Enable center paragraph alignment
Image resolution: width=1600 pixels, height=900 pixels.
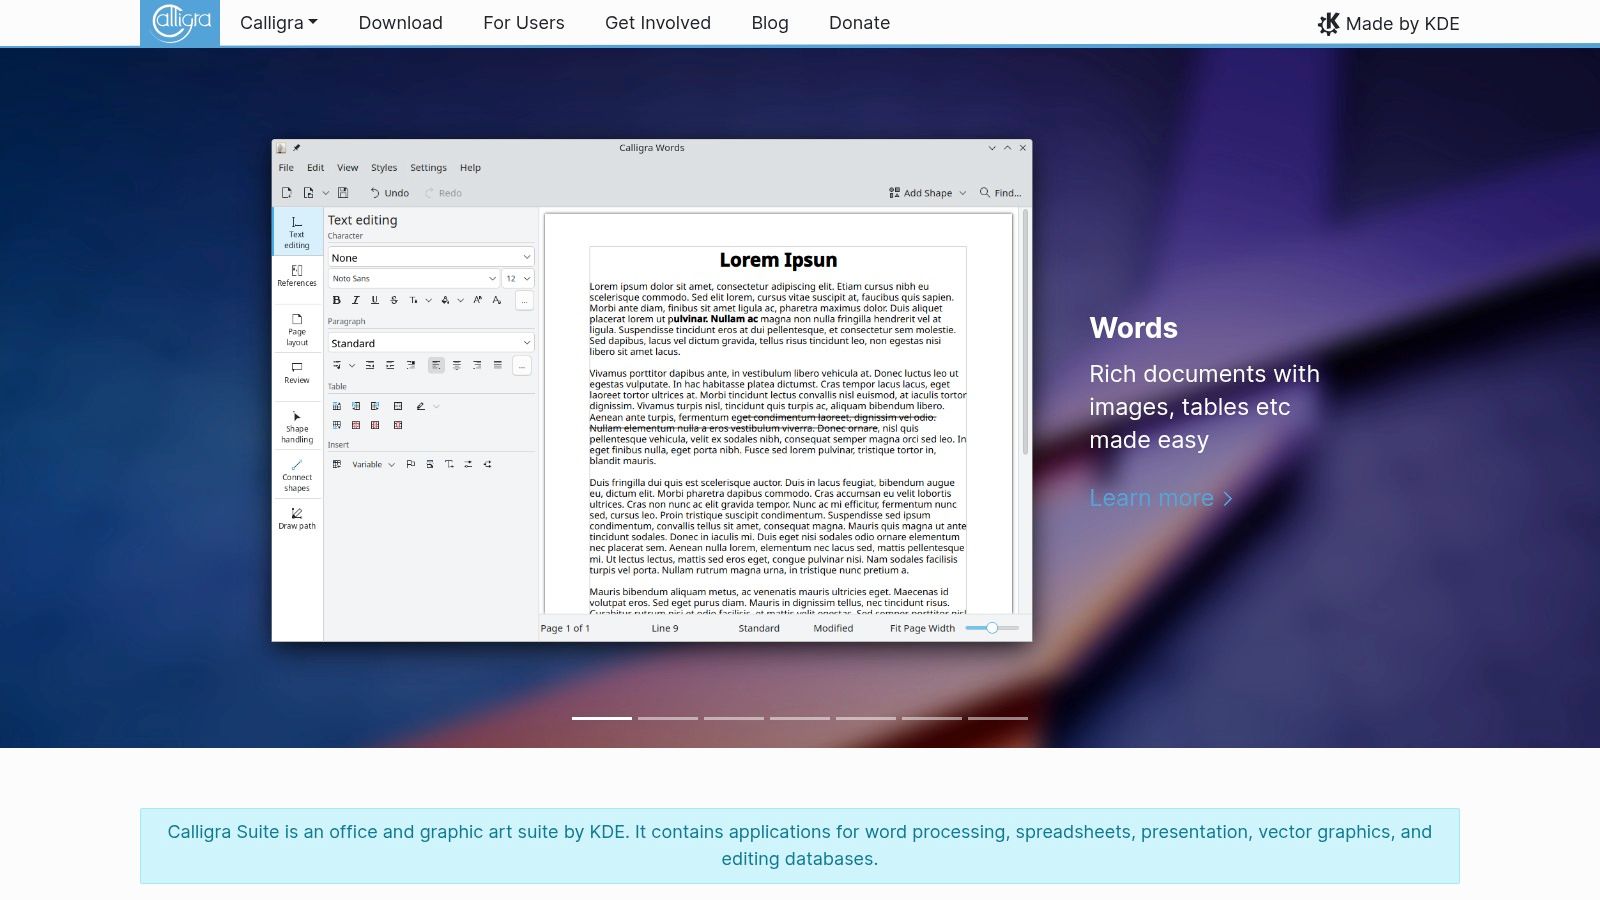(x=457, y=365)
